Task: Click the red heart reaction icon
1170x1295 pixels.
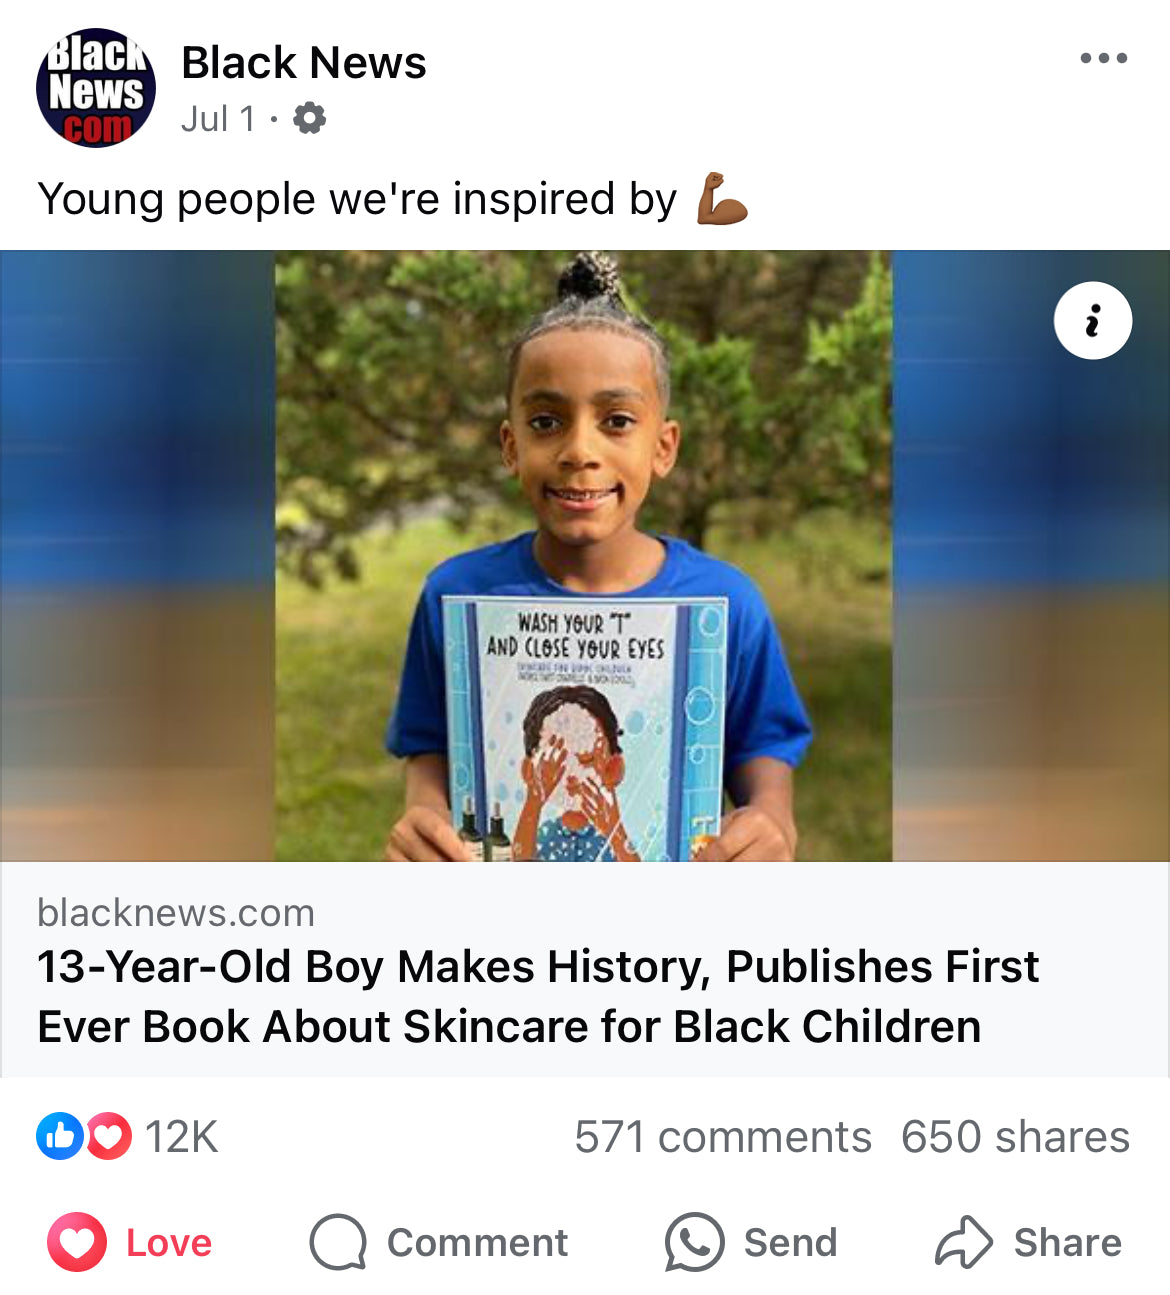Action: point(108,1136)
